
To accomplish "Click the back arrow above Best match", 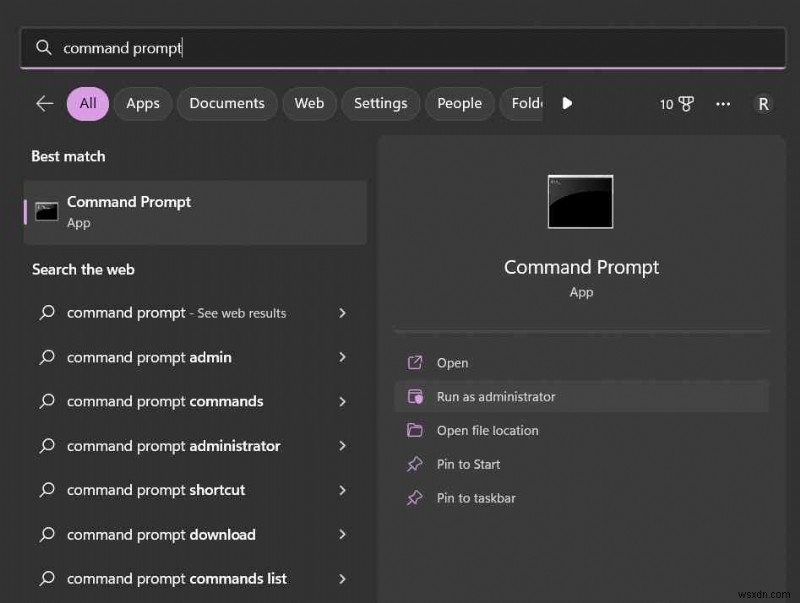I will (44, 103).
